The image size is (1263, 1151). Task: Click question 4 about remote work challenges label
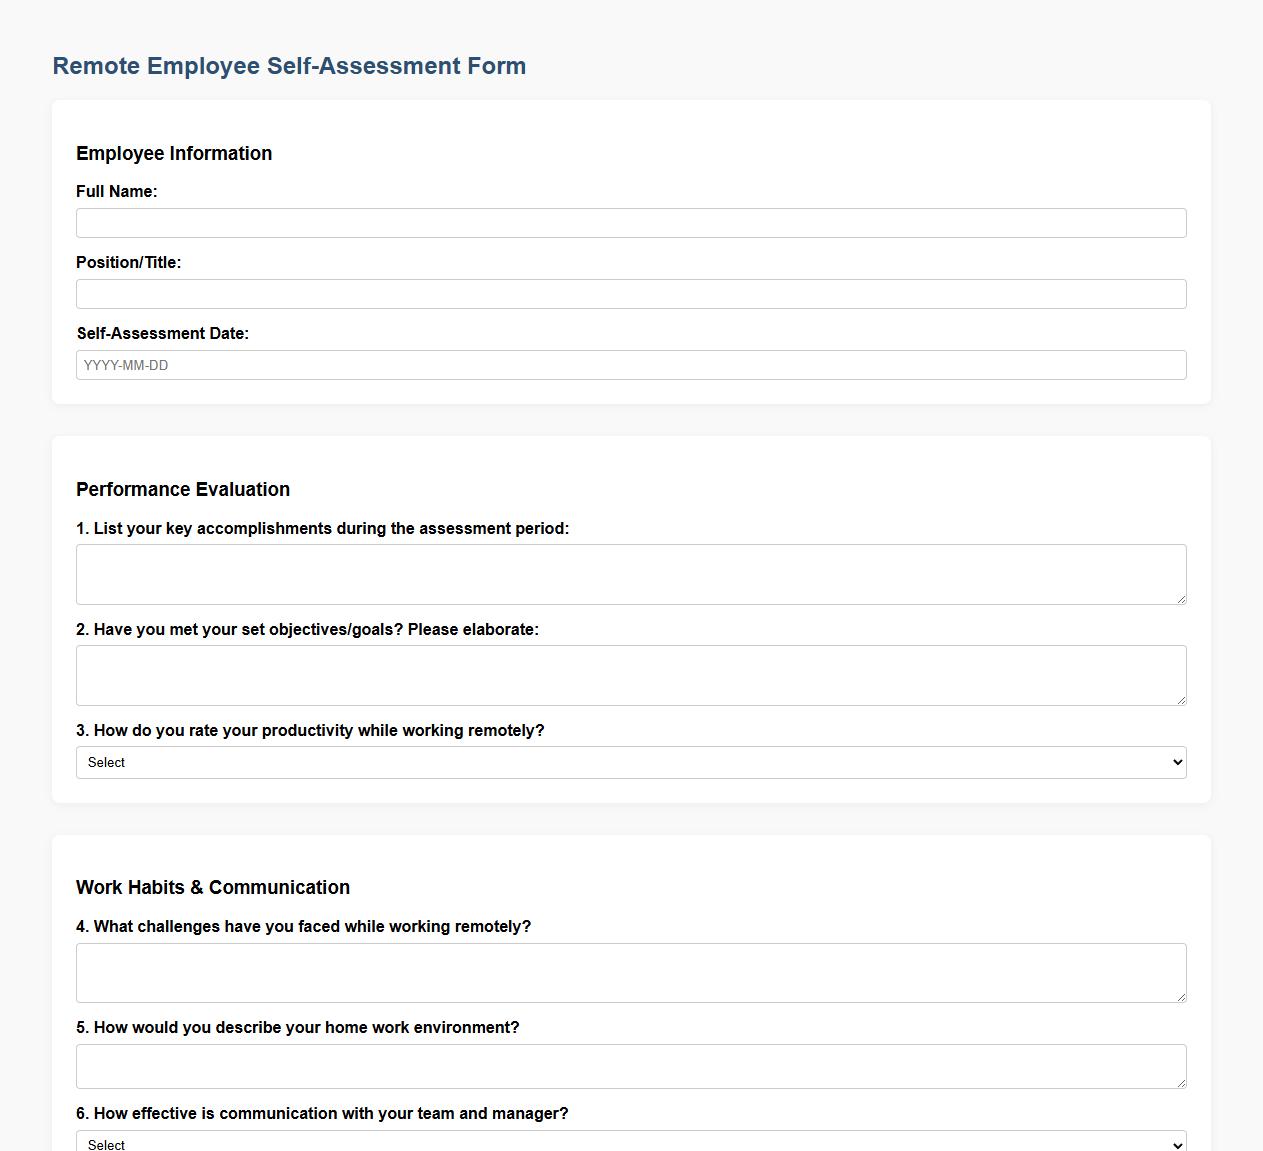click(x=304, y=926)
